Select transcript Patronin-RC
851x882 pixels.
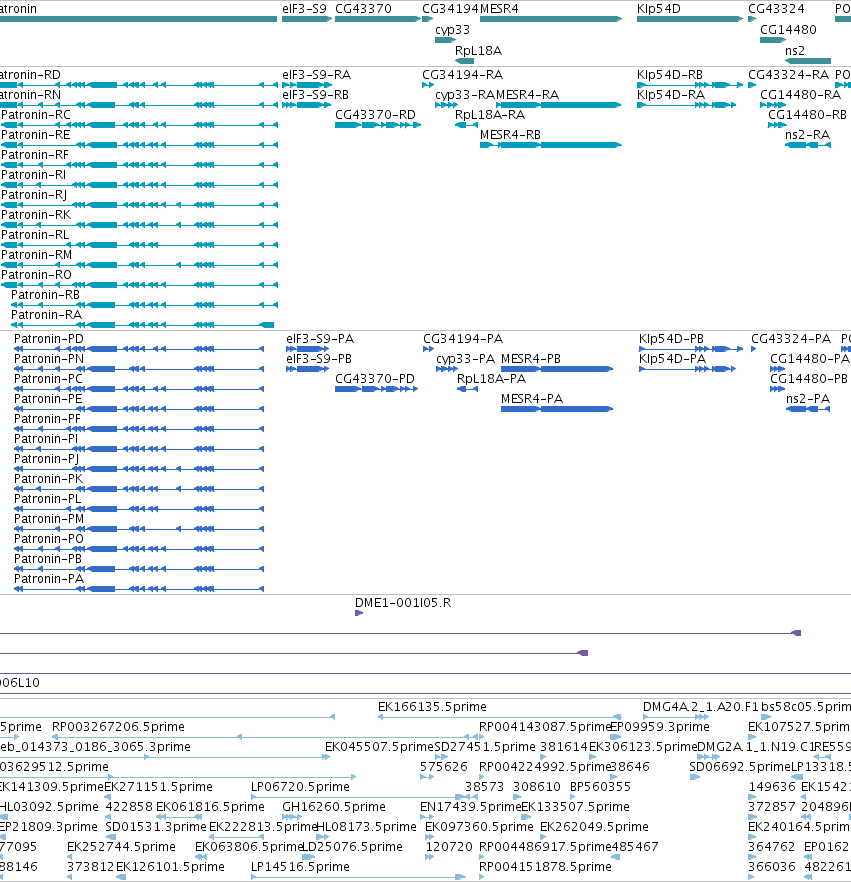click(139, 125)
